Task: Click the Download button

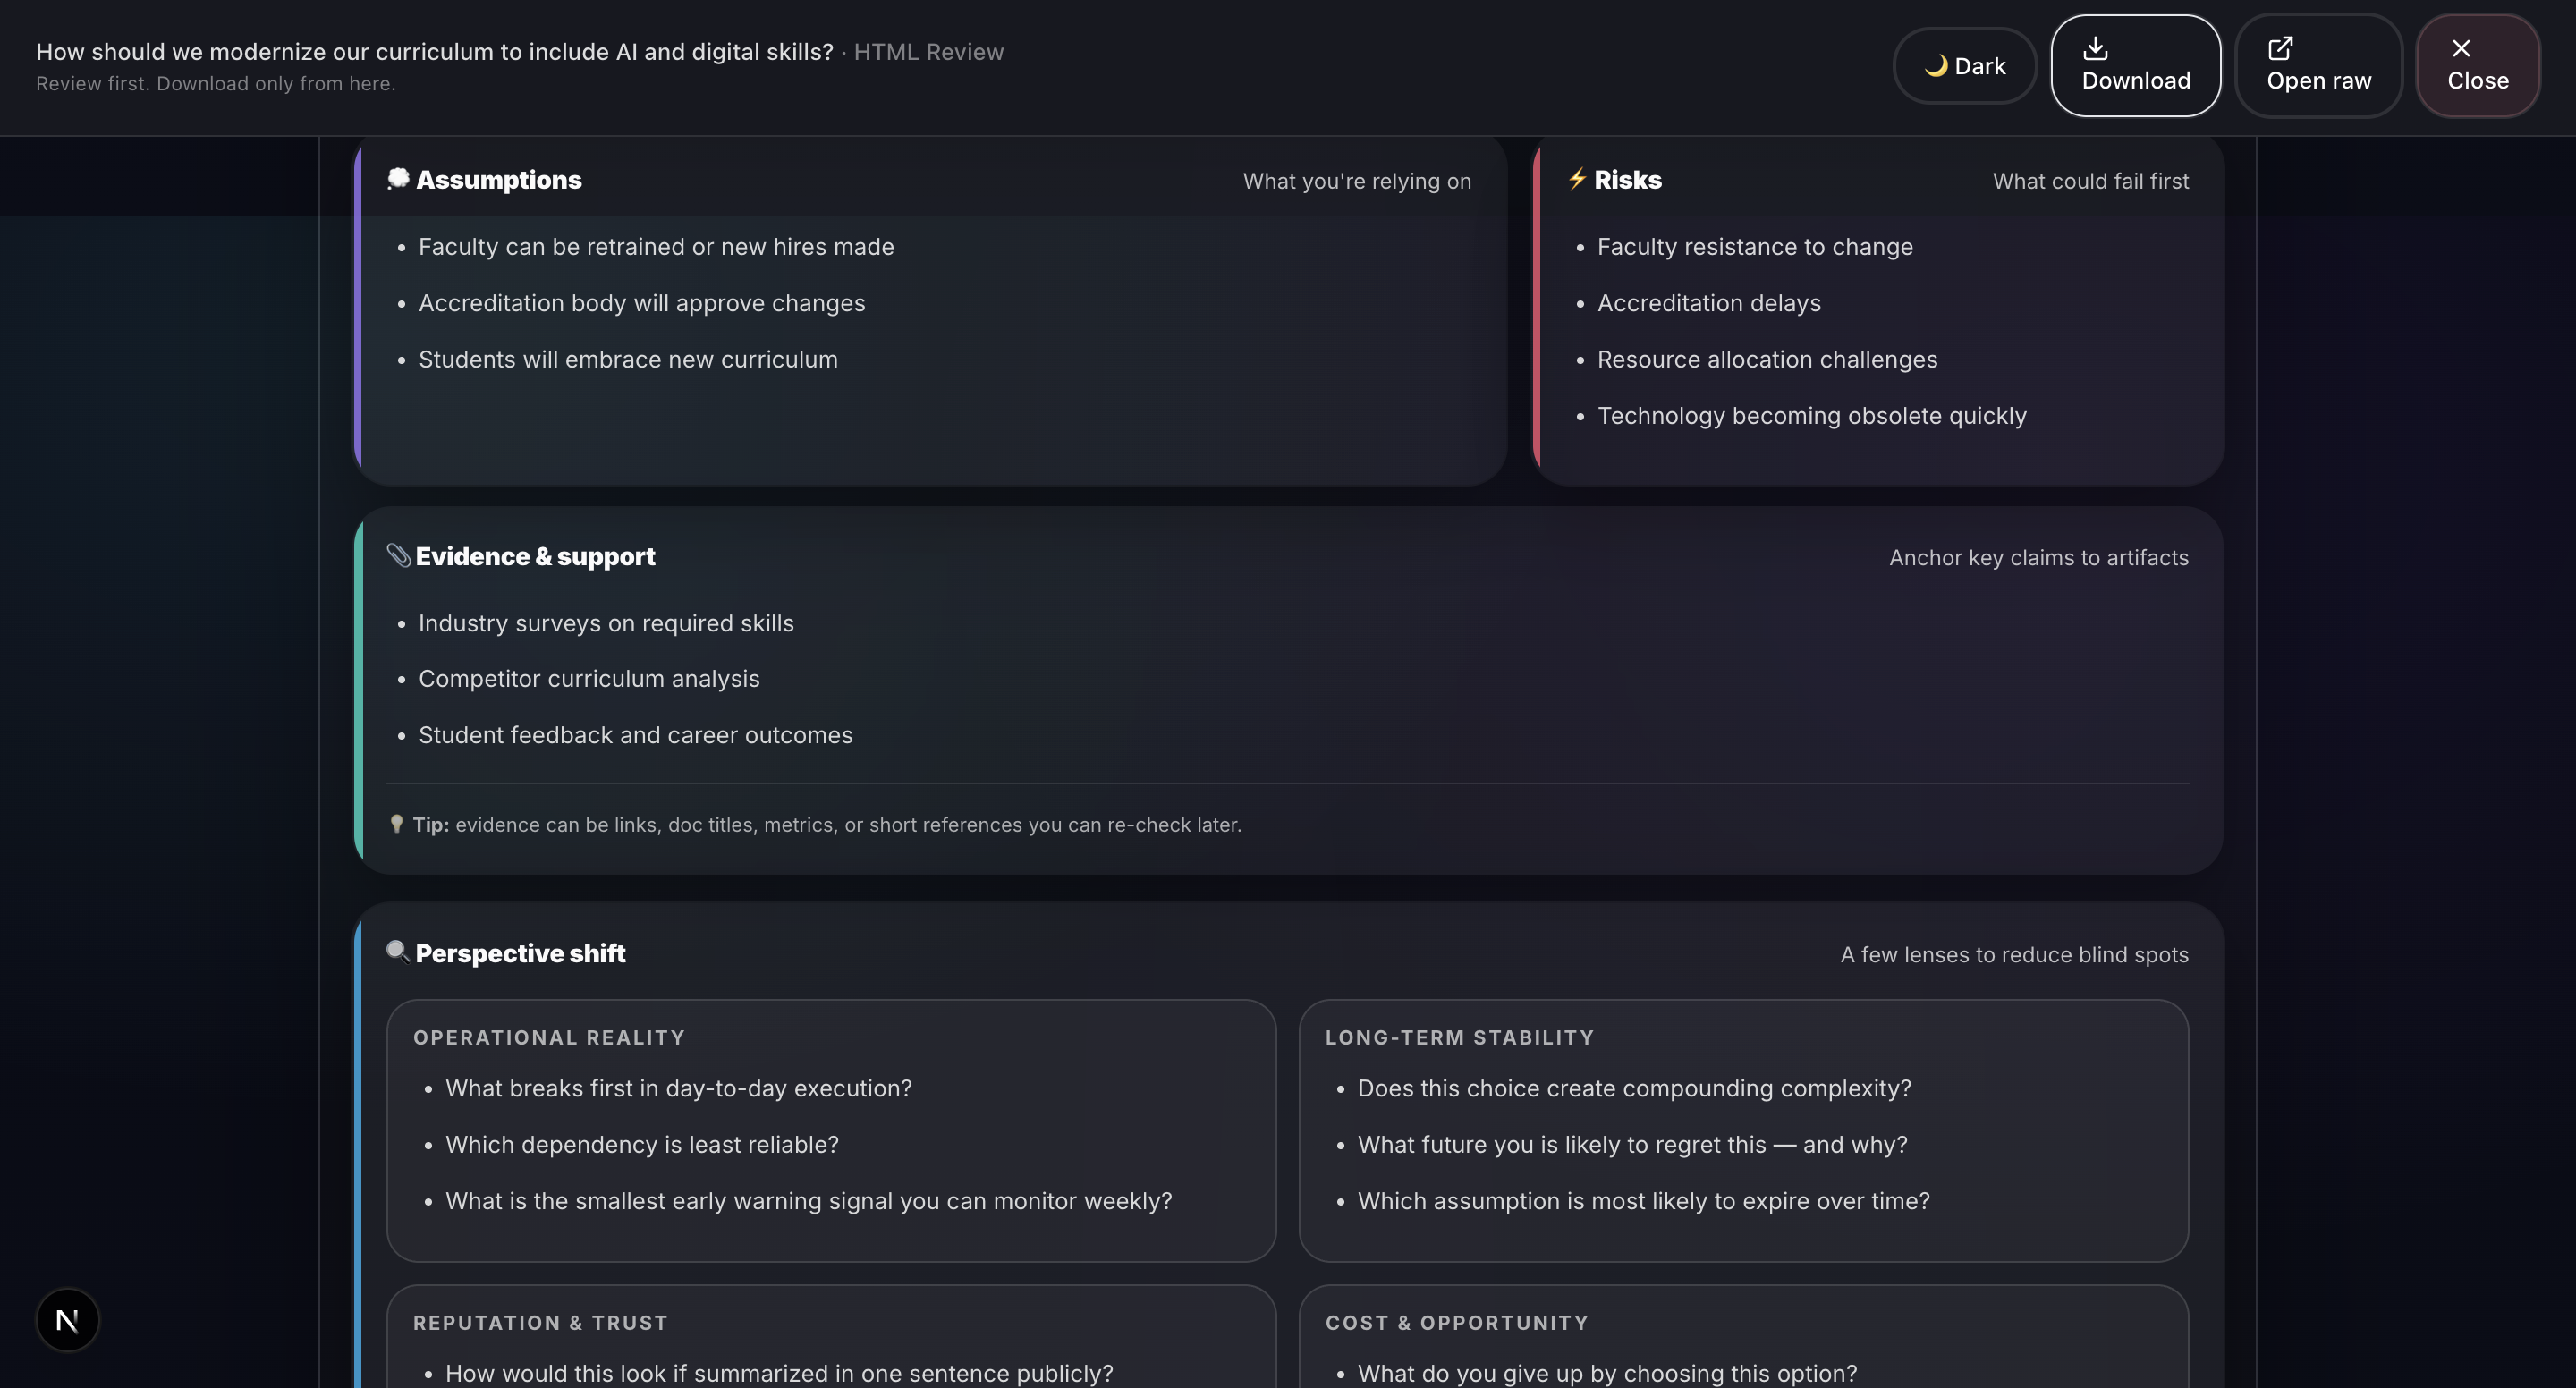Action: pyautogui.click(x=2135, y=66)
